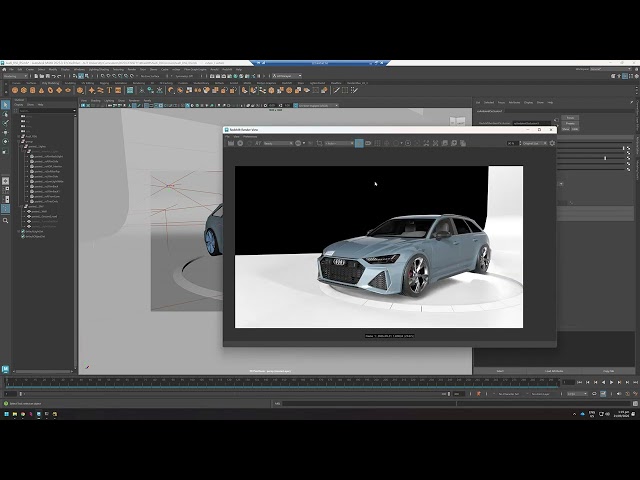
Task: Click the Outliner vertical scrollbar
Action: point(75,241)
